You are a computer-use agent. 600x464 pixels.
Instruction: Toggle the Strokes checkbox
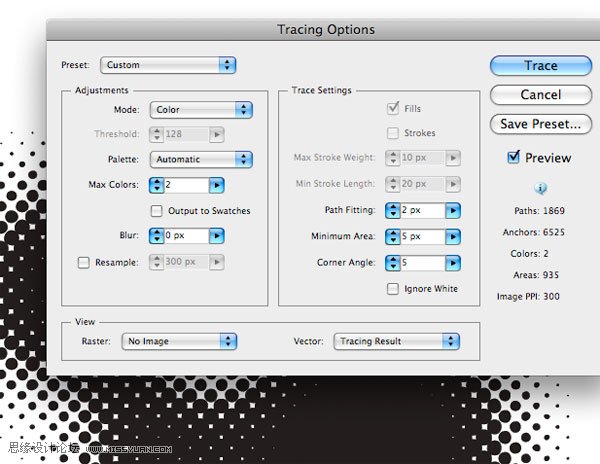pyautogui.click(x=393, y=133)
